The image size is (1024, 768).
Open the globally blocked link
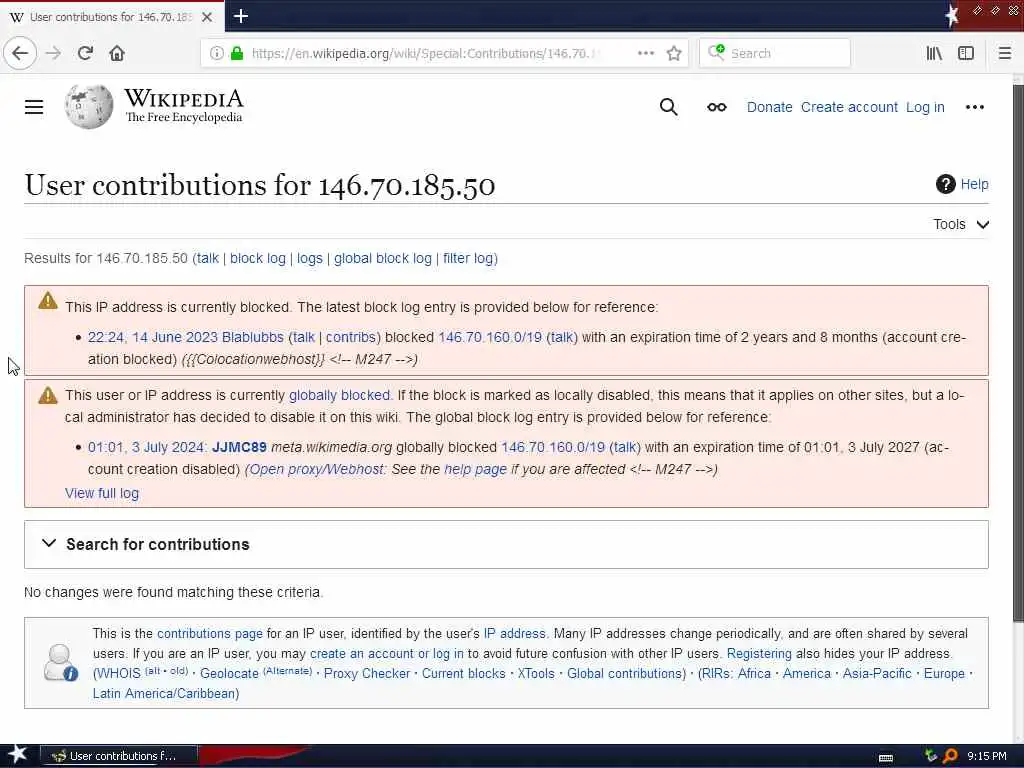pyautogui.click(x=339, y=395)
